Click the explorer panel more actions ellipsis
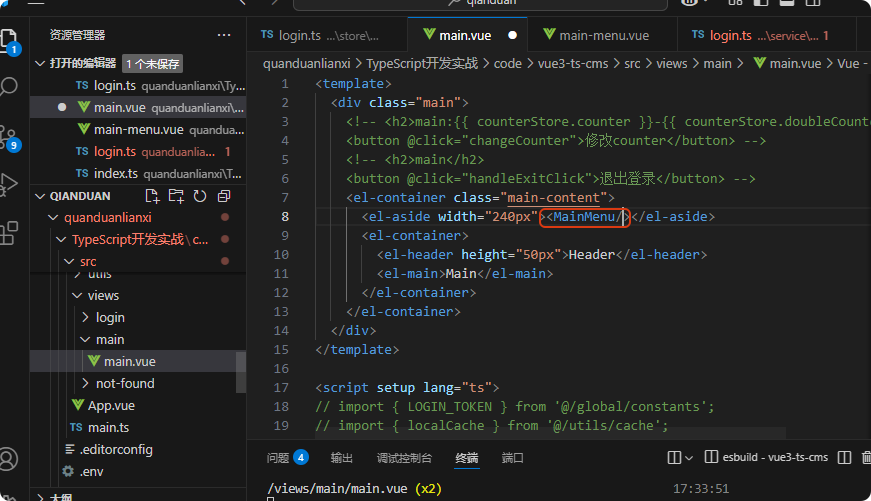The height and width of the screenshot is (501, 871). 224,35
